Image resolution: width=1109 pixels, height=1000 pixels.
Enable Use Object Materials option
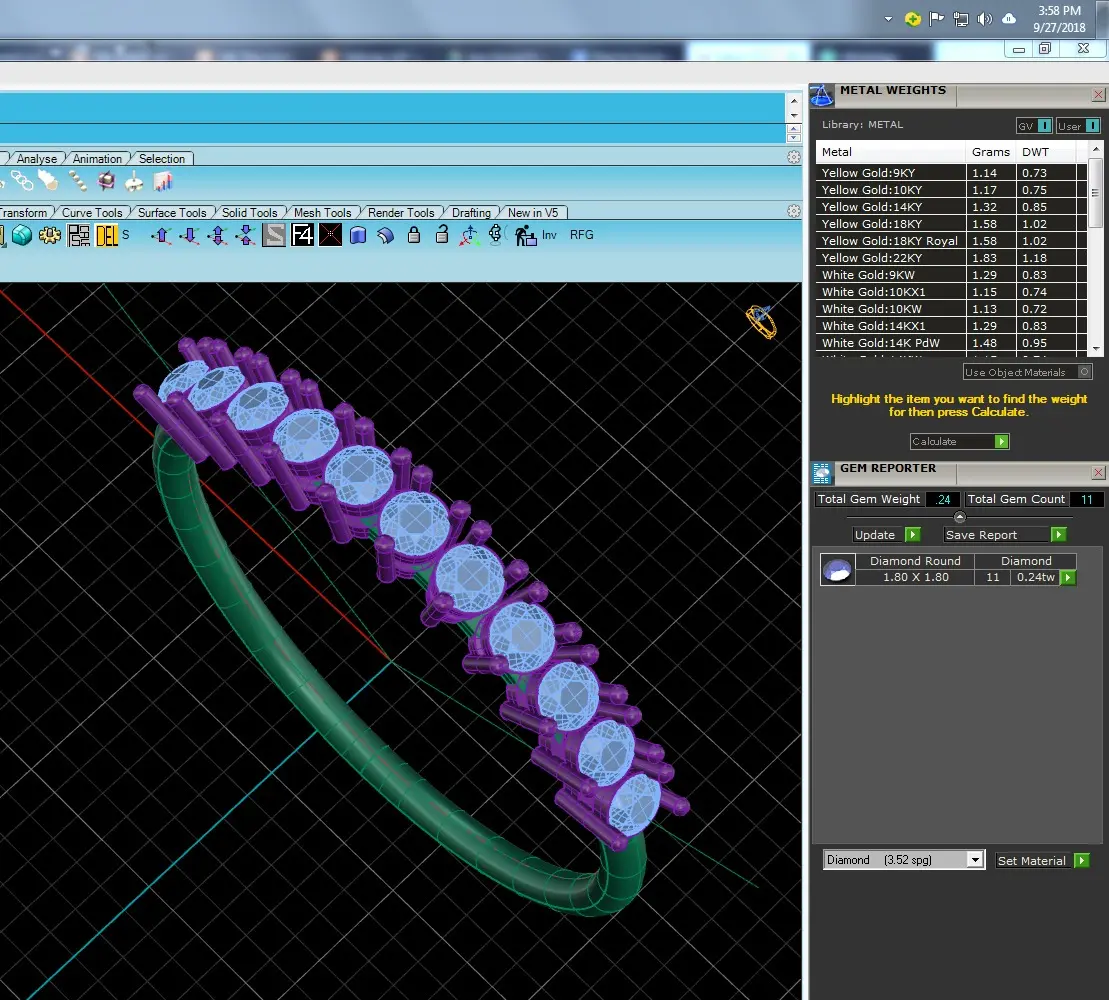coord(1084,372)
